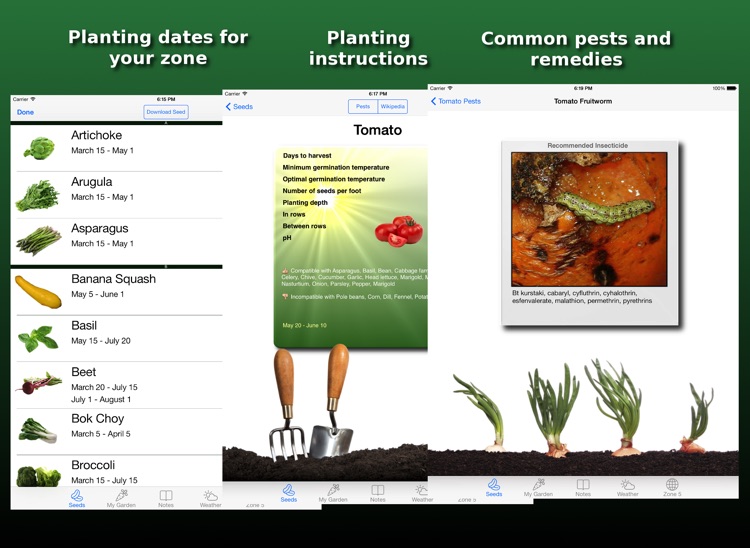This screenshot has width=750, height=548.
Task: Tap 'Optimal germination temperature' label
Action: 334,179
